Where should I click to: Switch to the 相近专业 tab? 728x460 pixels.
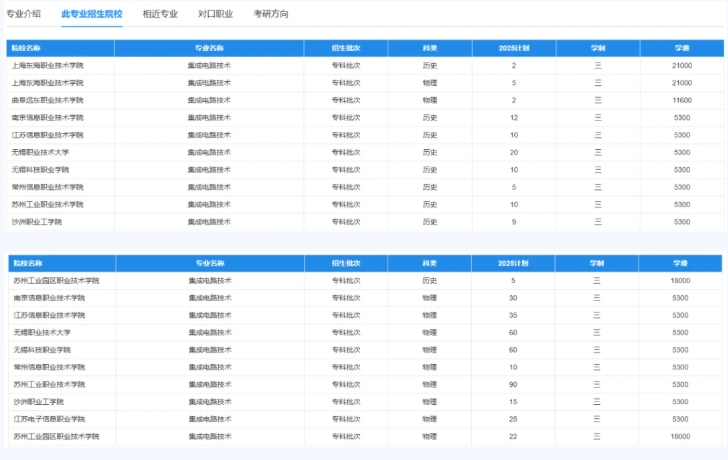tap(160, 14)
